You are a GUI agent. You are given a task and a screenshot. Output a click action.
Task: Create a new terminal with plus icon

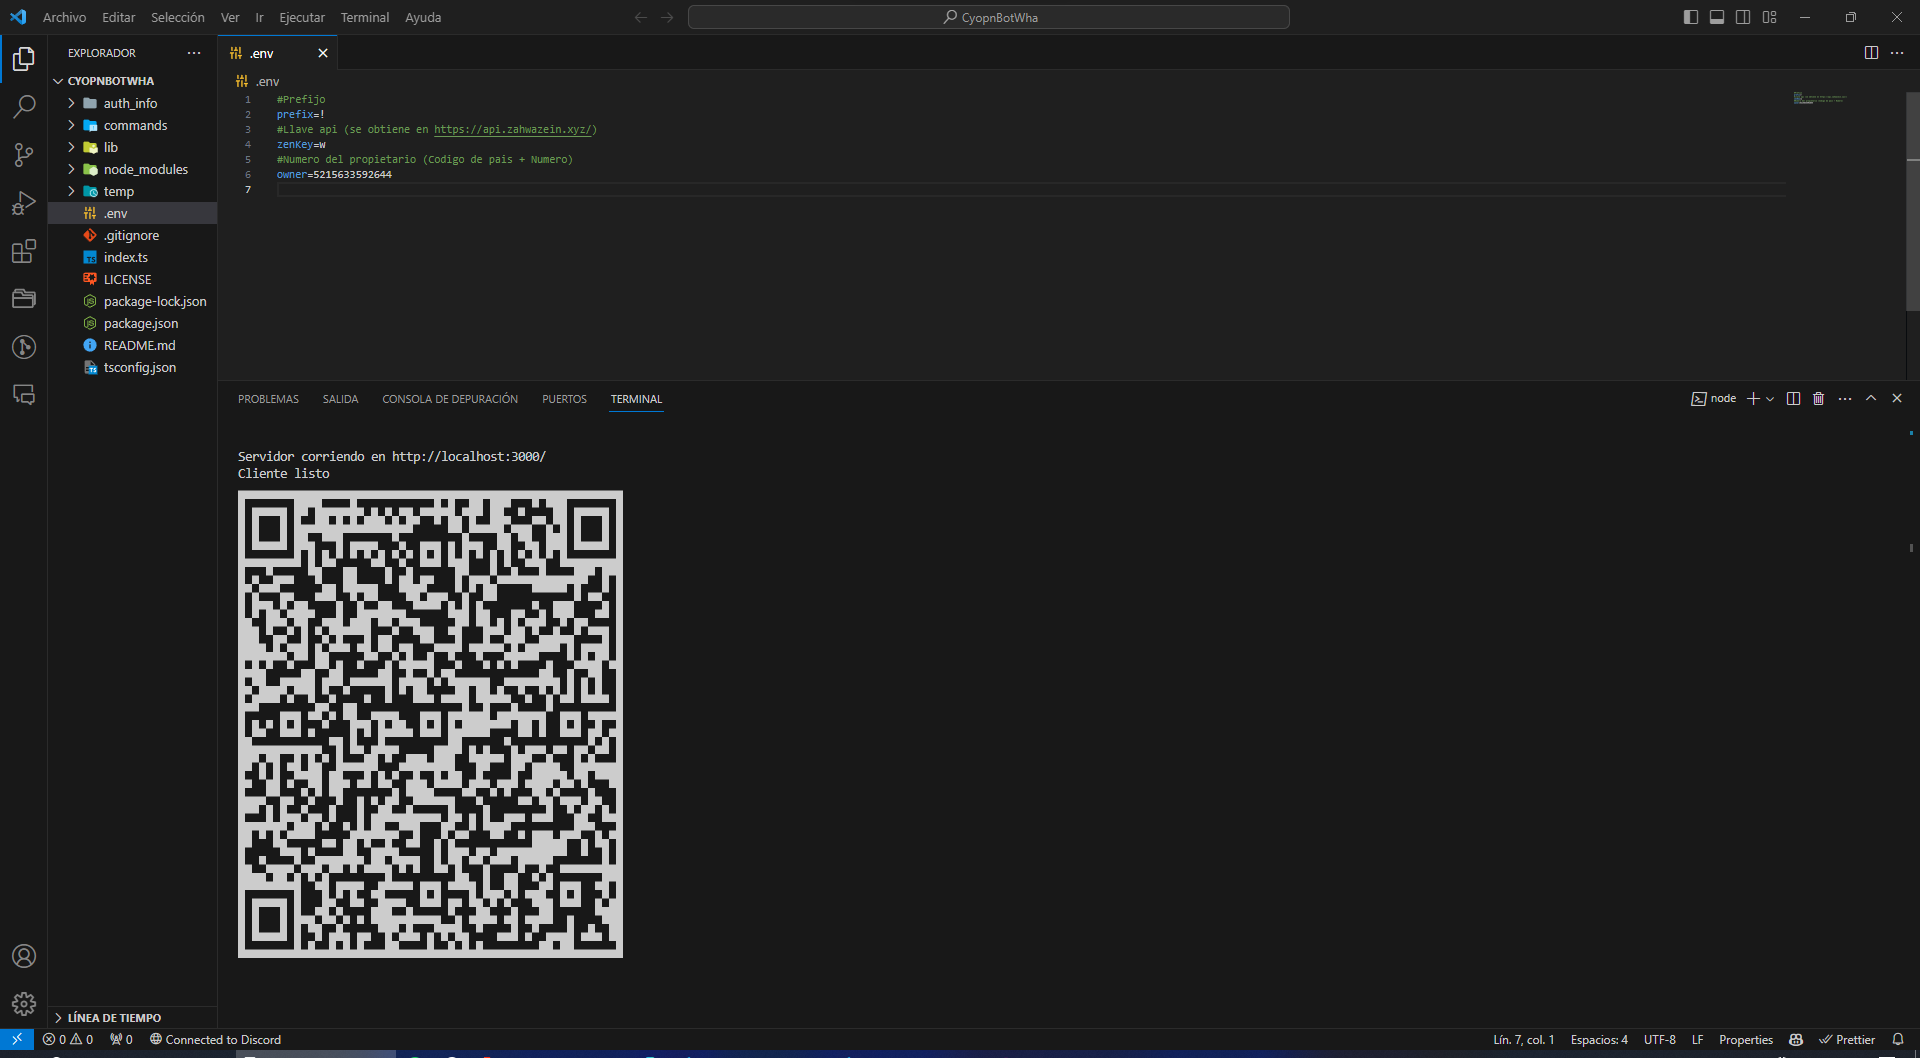1752,399
